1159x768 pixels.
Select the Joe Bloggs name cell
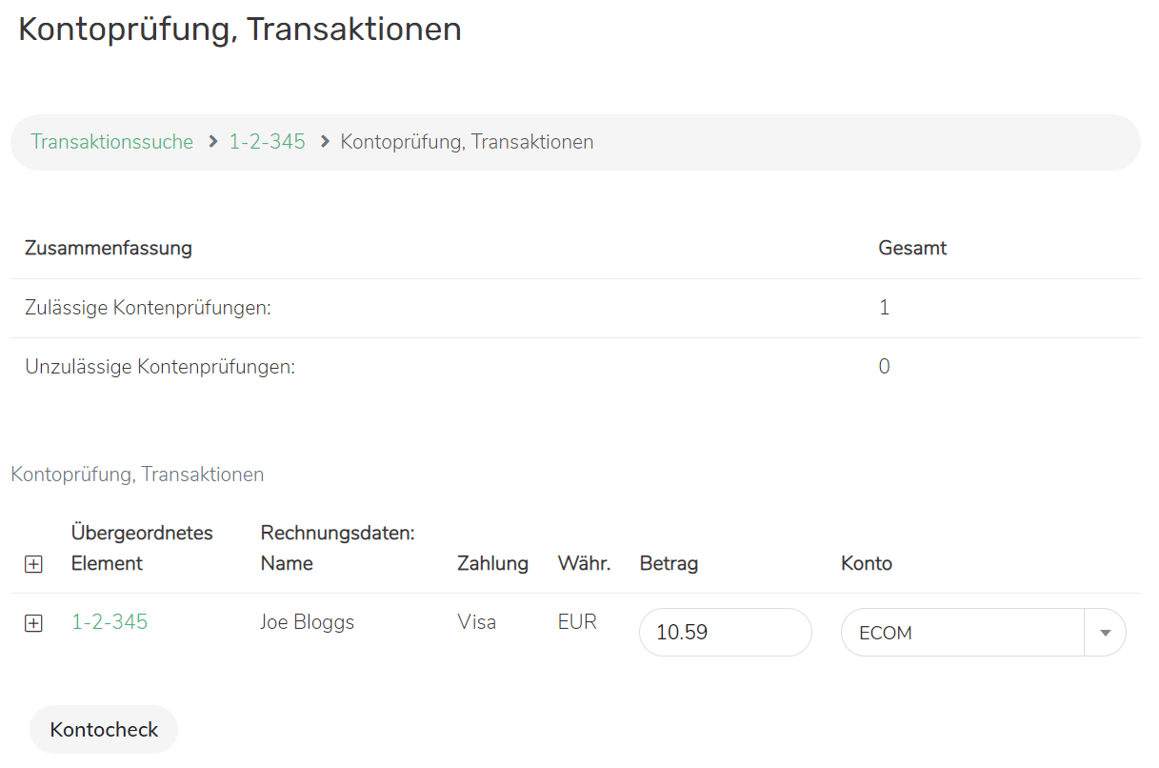click(307, 622)
